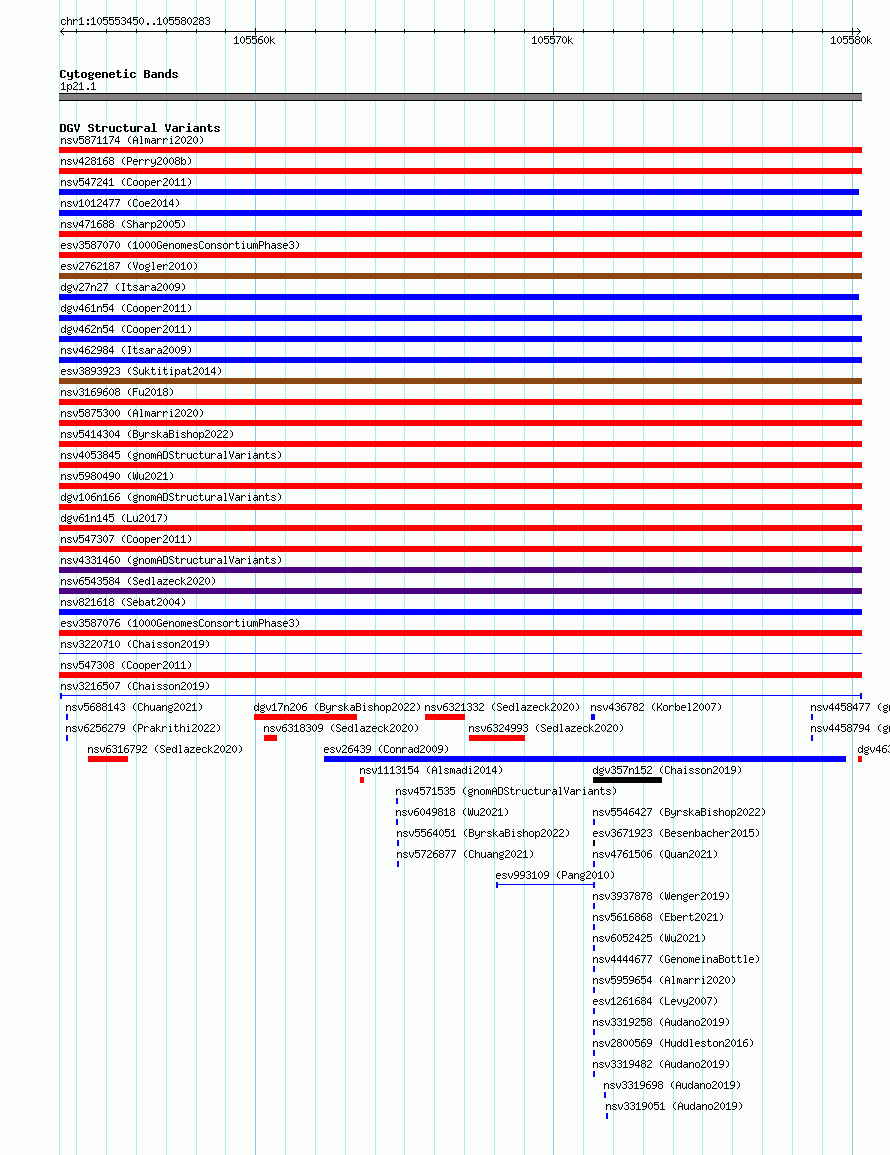The image size is (890, 1155).
Task: Open the nsv3216507 (Chaisson2019) entry
Action: click(135, 686)
